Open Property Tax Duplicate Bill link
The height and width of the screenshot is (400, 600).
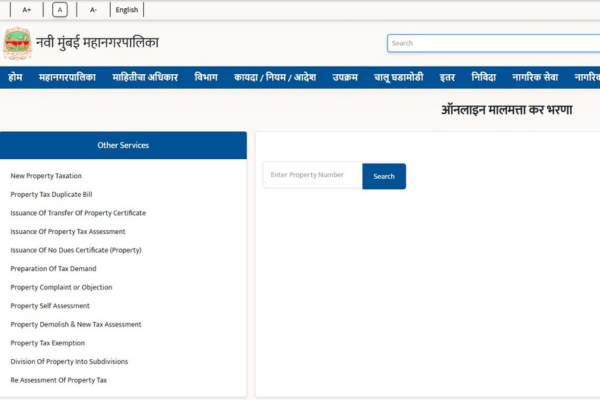[x=51, y=194]
